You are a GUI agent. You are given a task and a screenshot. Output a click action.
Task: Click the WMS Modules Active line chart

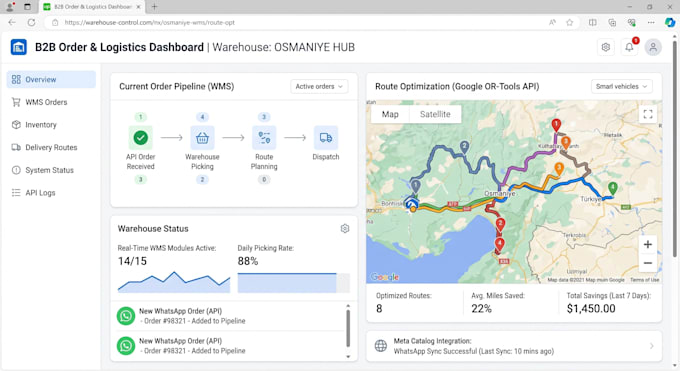[174, 282]
